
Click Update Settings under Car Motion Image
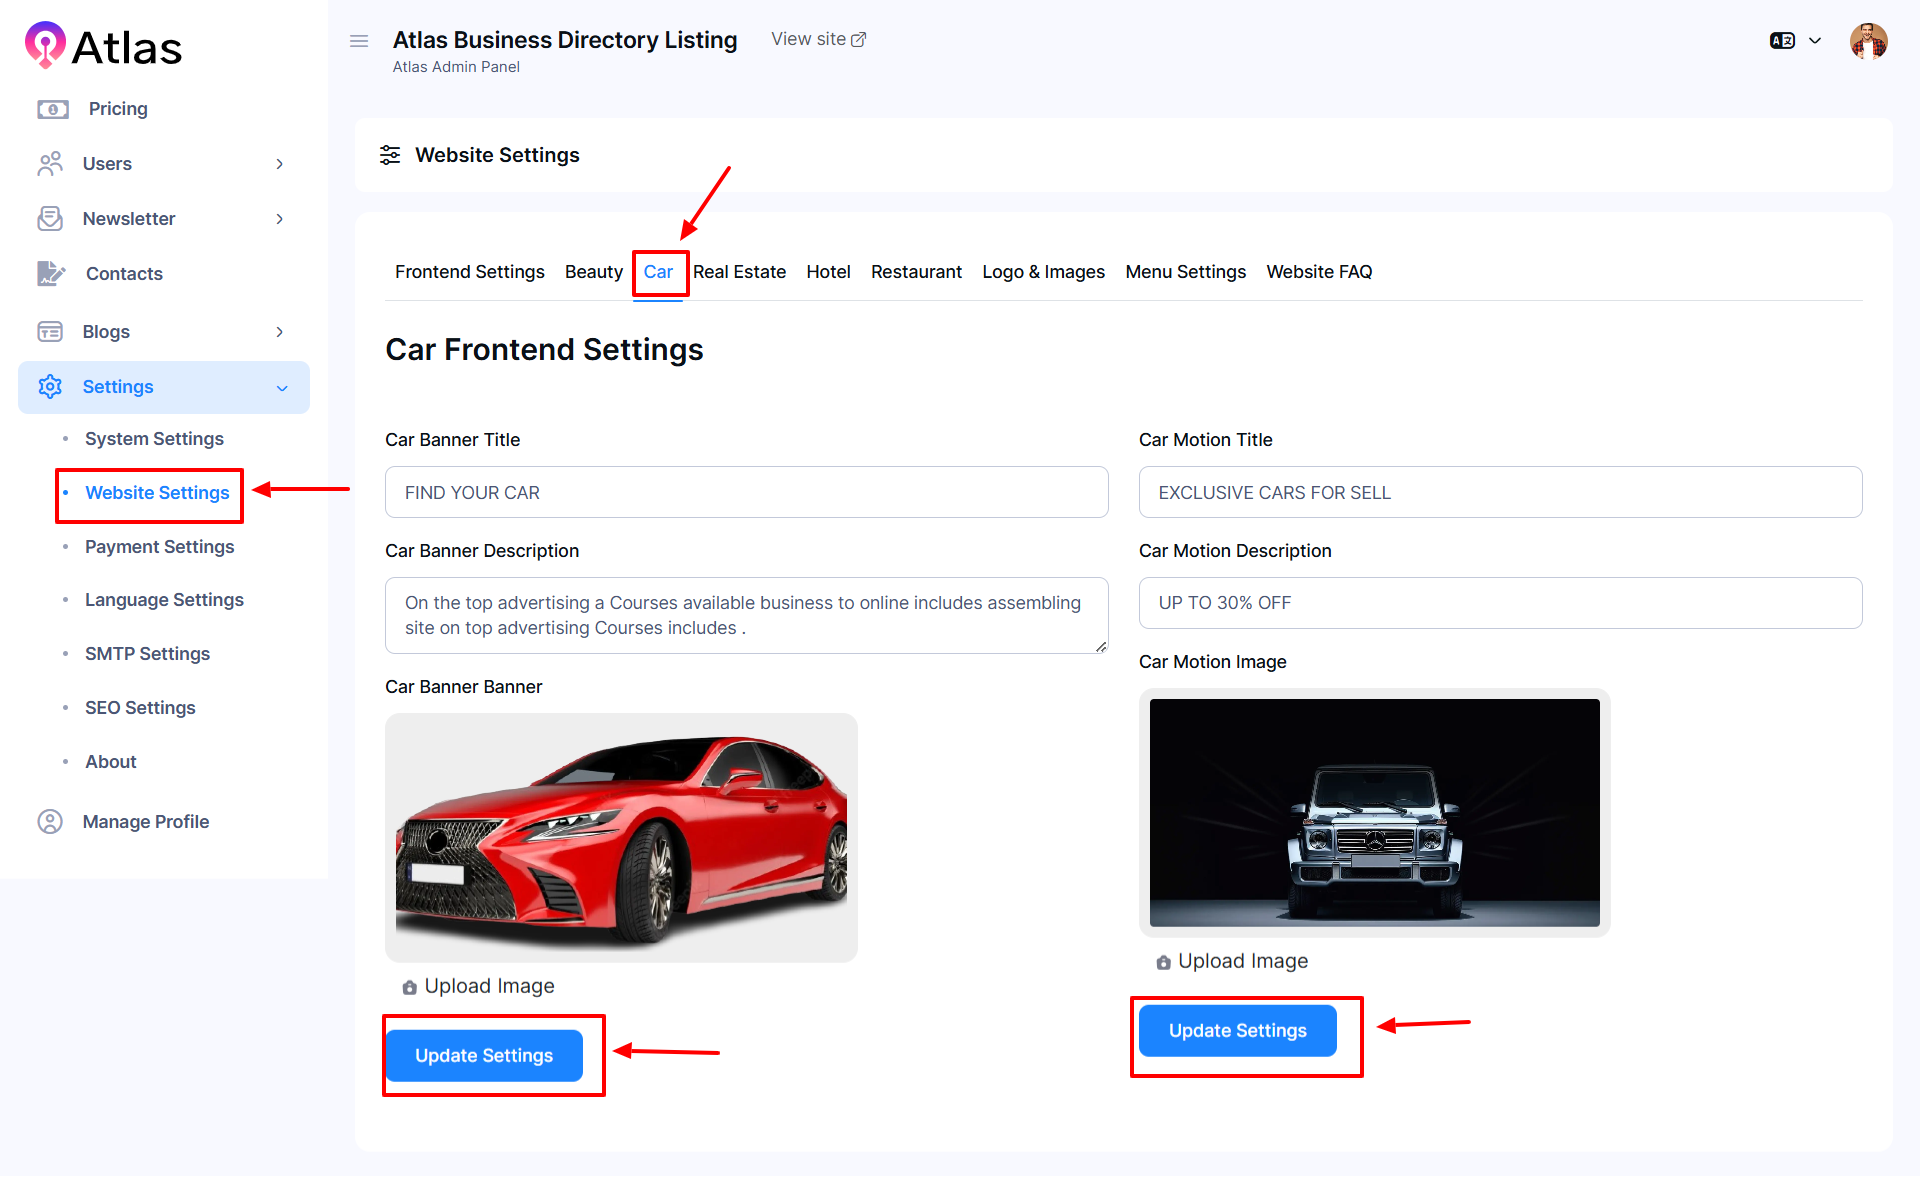[1237, 1031]
